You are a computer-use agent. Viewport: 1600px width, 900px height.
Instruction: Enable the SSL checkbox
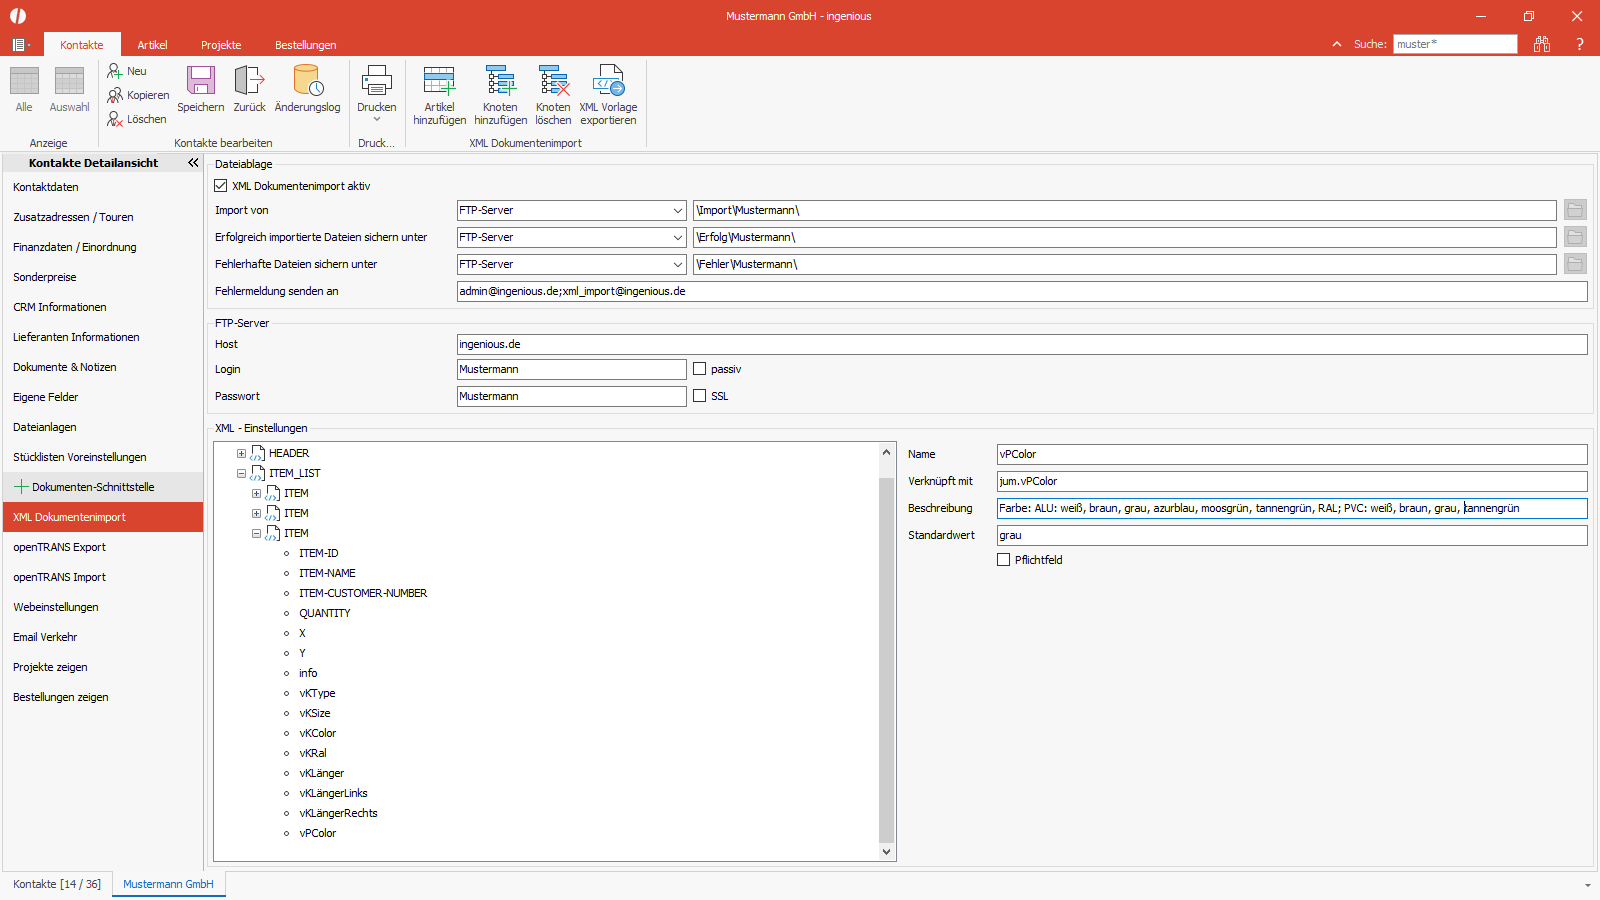[700, 396]
